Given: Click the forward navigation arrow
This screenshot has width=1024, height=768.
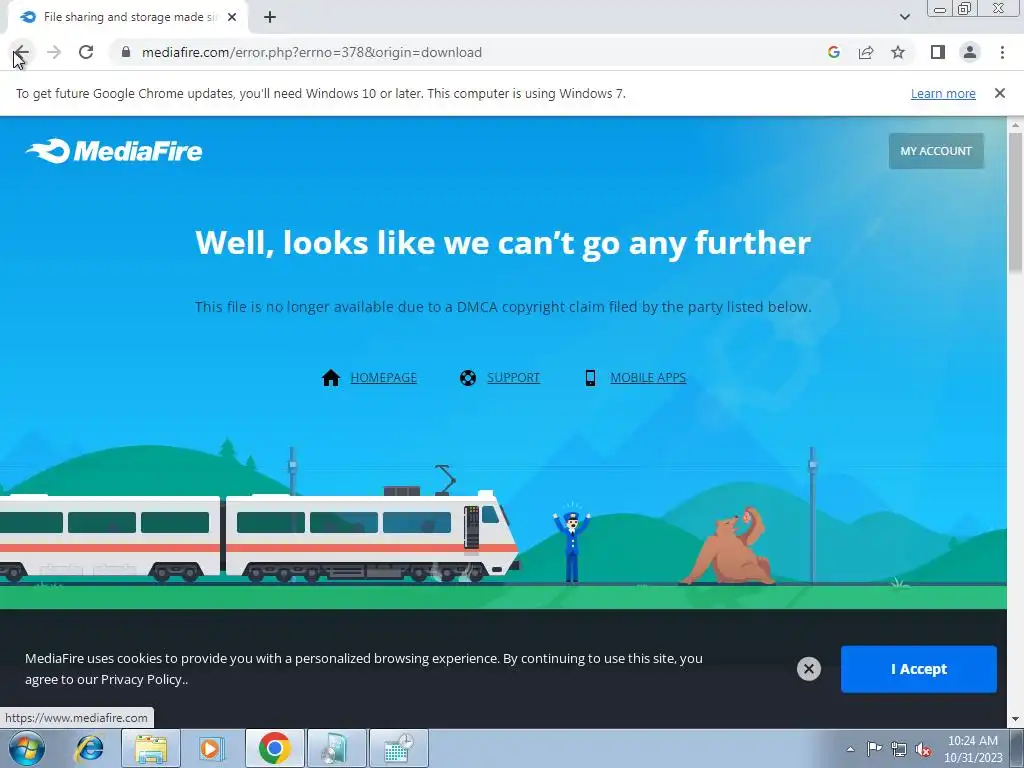Looking at the screenshot, I should [54, 52].
